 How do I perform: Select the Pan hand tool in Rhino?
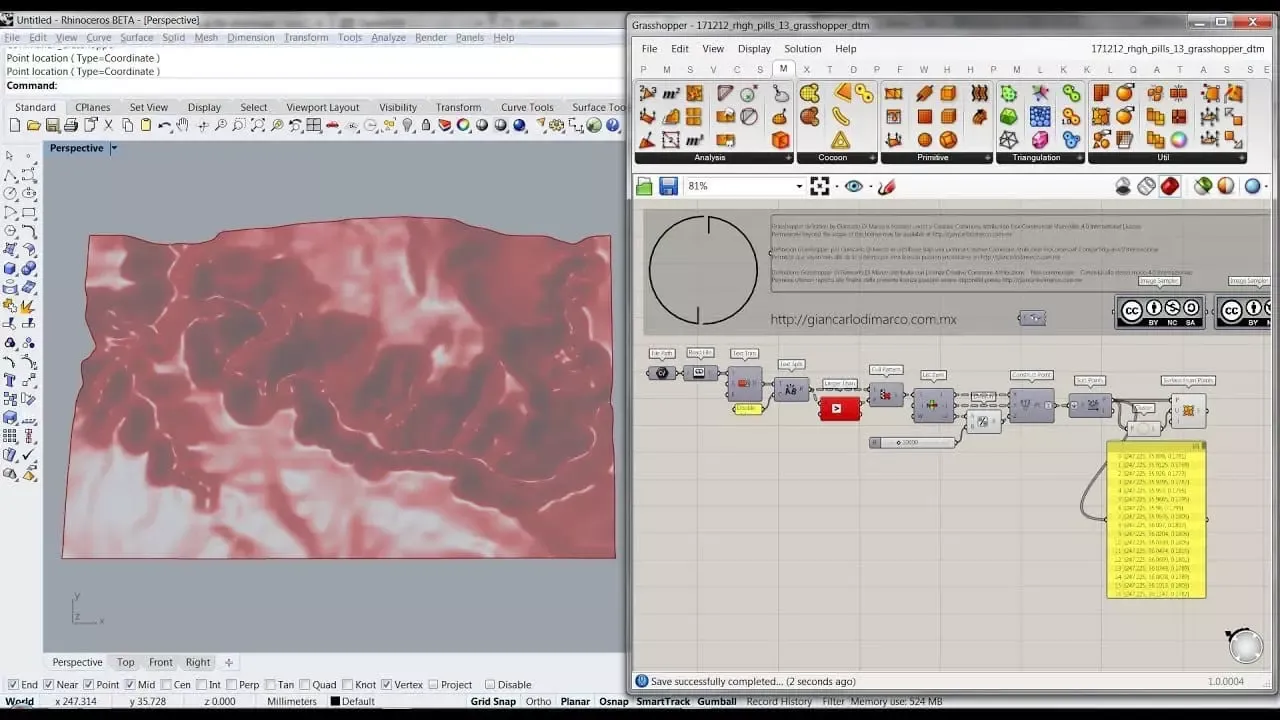click(x=182, y=125)
